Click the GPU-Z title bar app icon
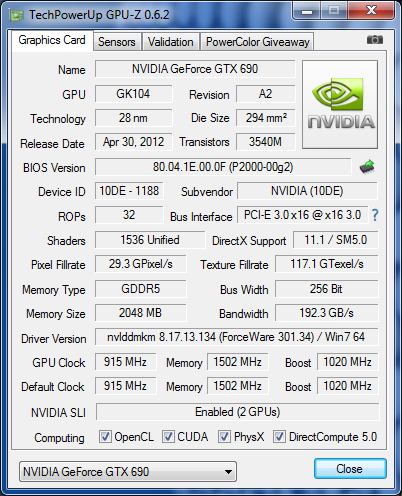 click(x=17, y=15)
